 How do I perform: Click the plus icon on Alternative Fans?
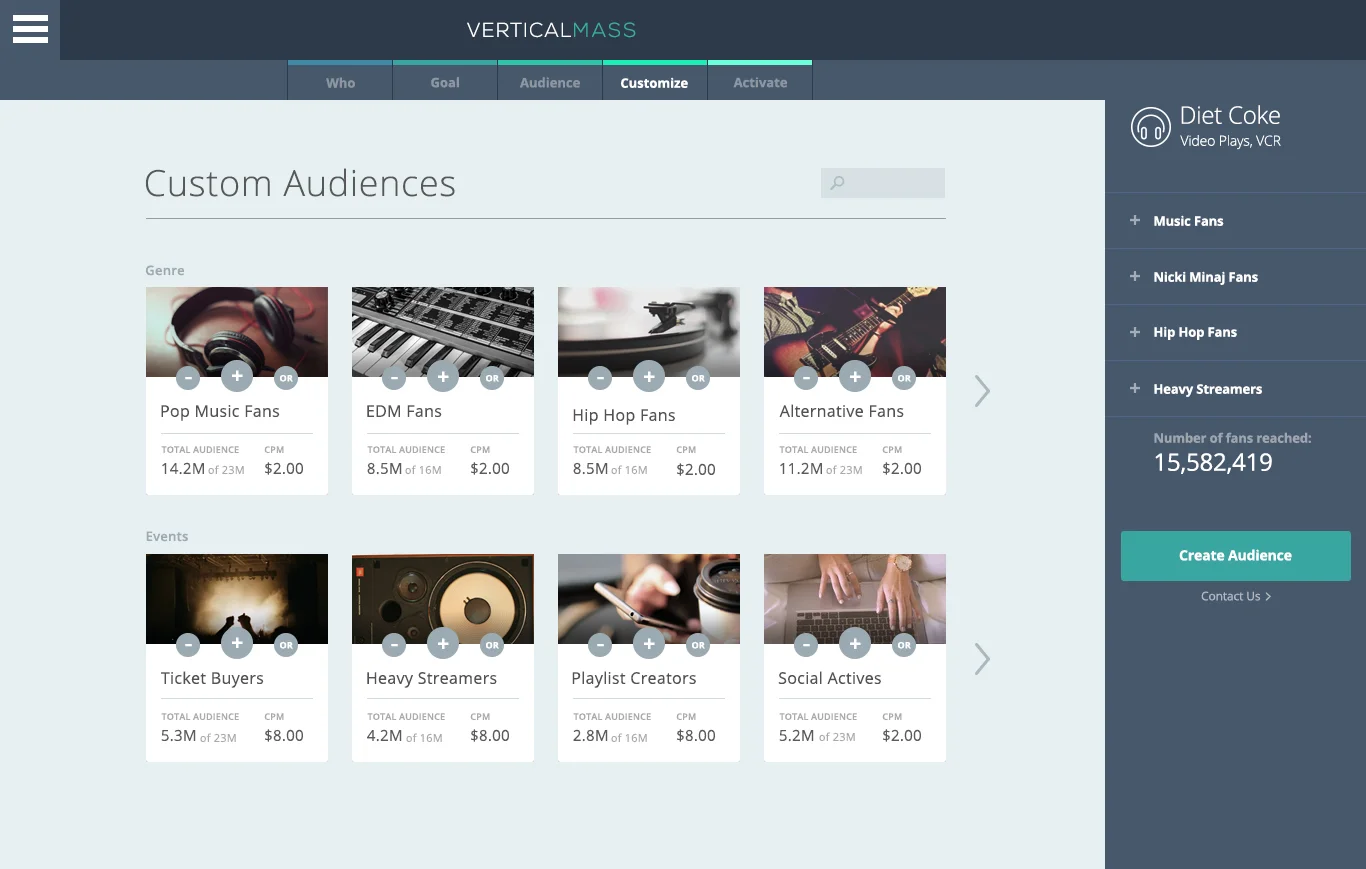pyautogui.click(x=855, y=377)
